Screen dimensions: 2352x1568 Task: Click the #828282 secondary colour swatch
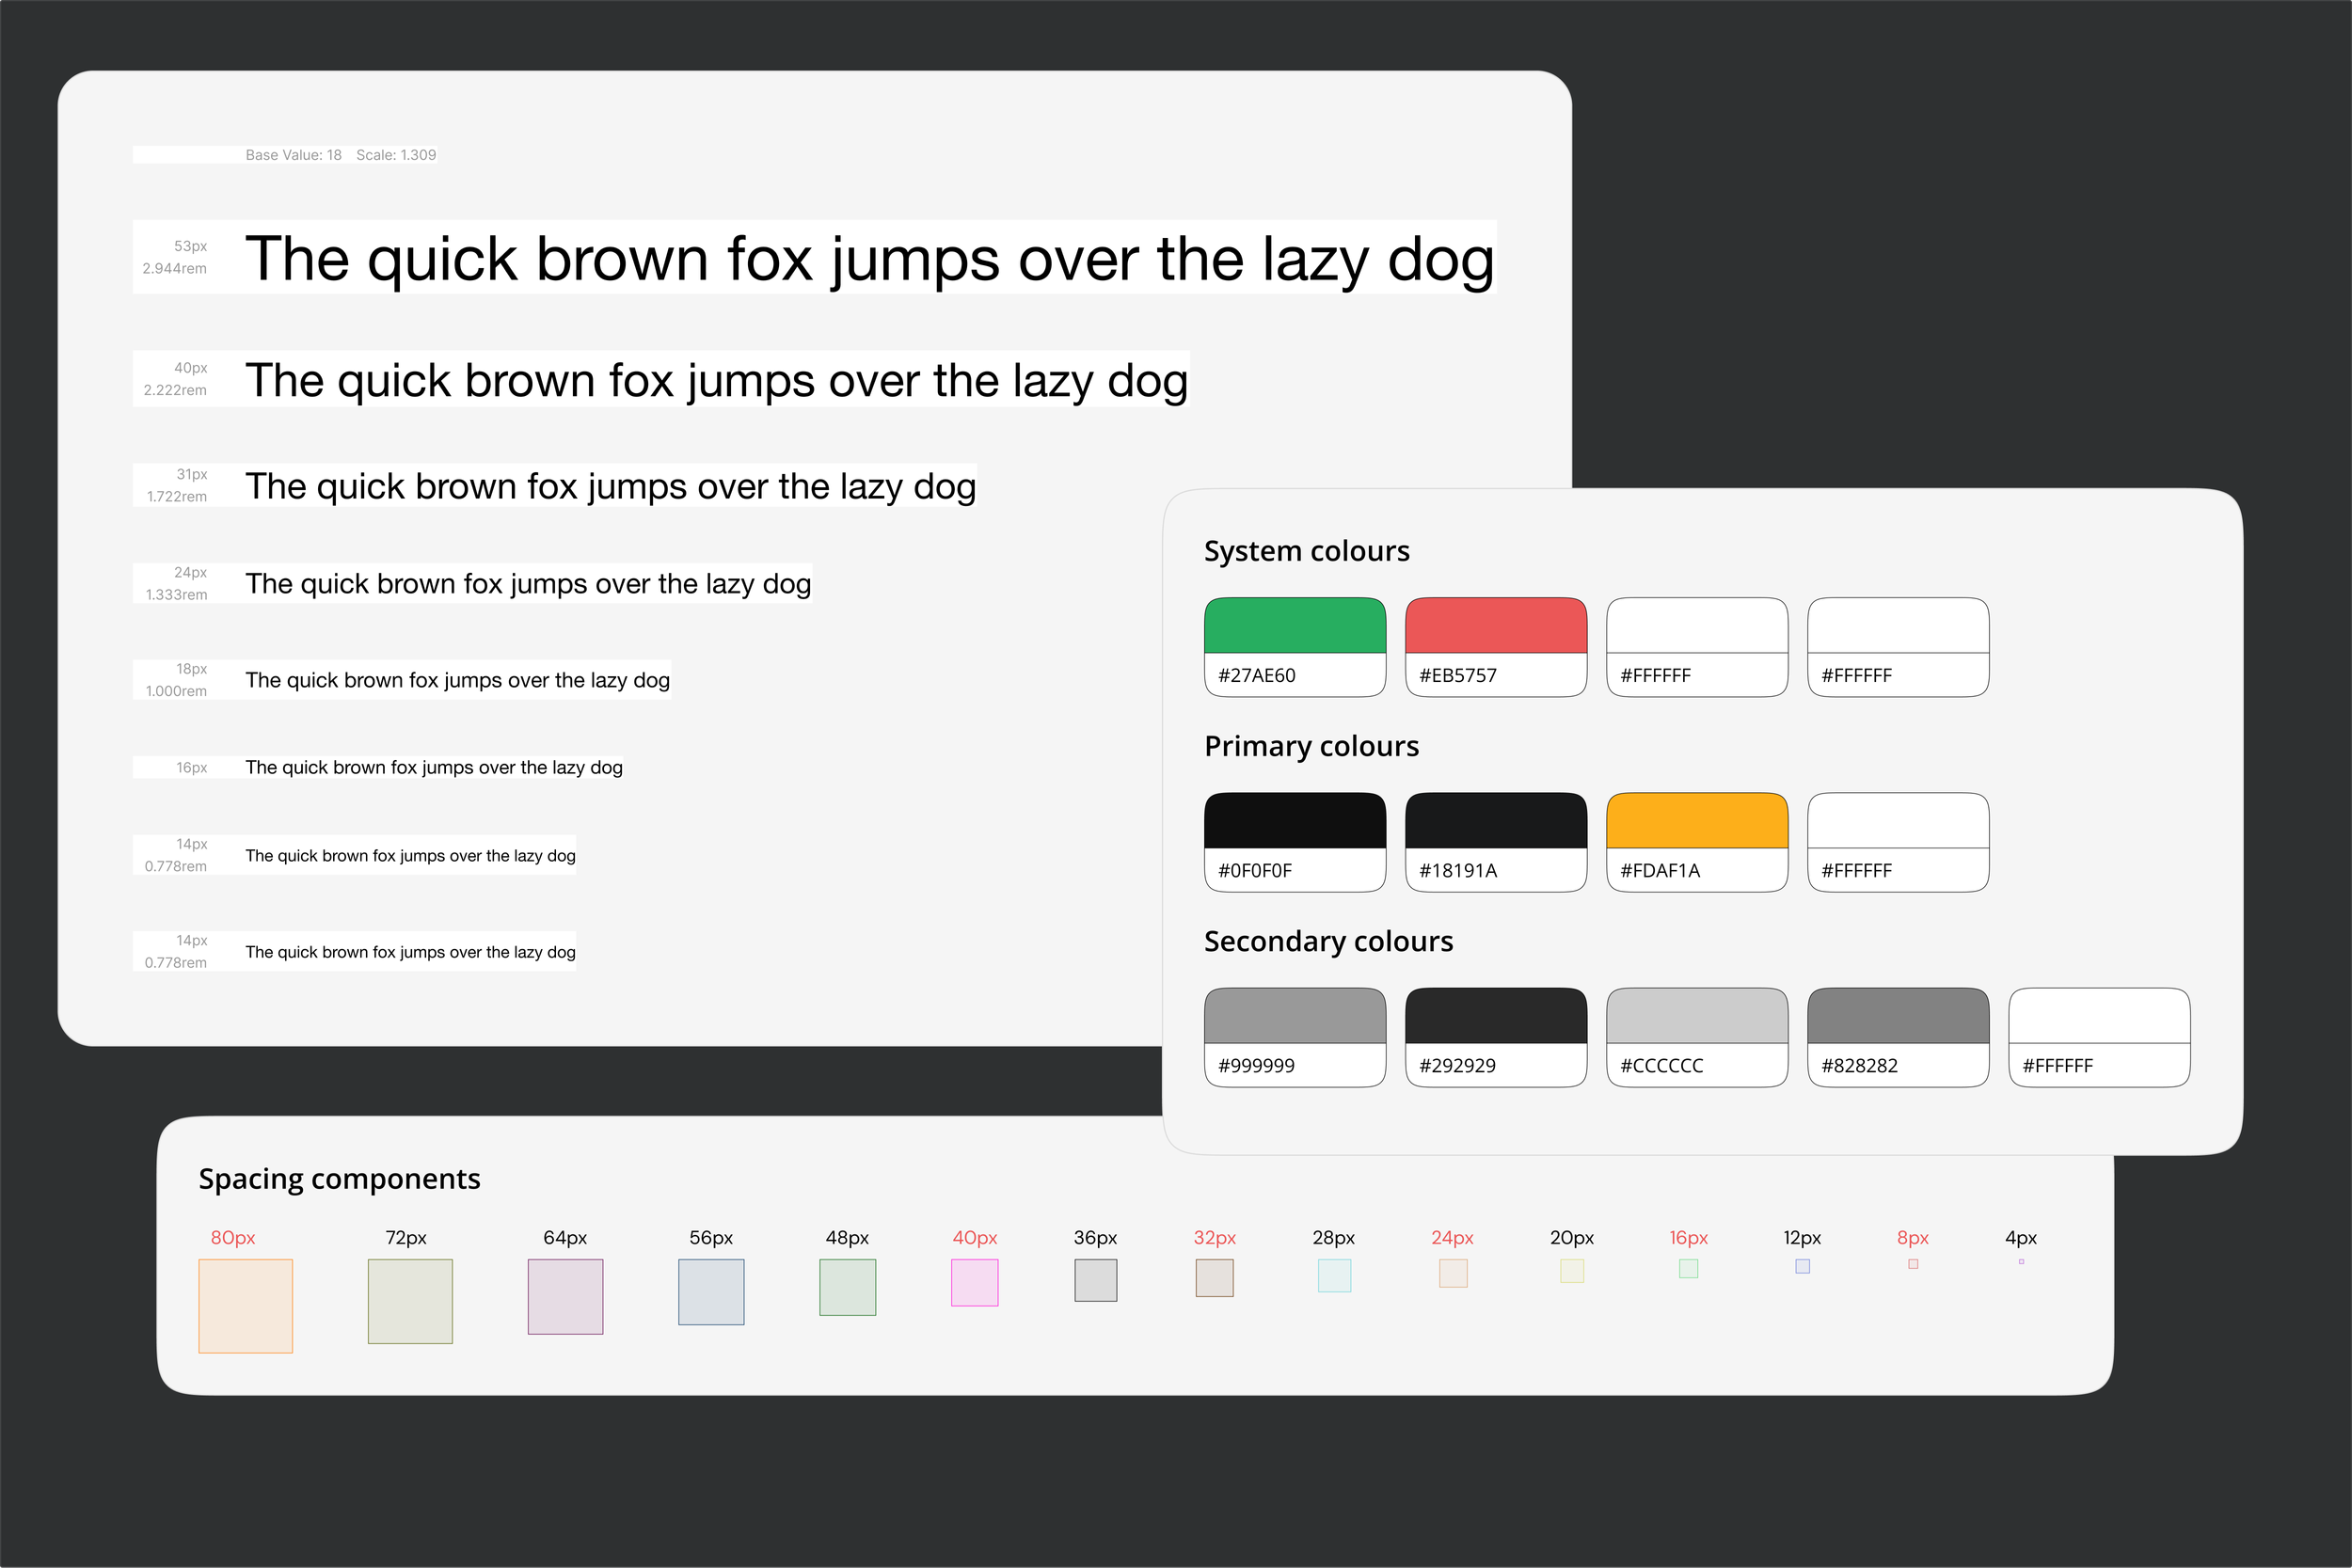pyautogui.click(x=1898, y=1017)
